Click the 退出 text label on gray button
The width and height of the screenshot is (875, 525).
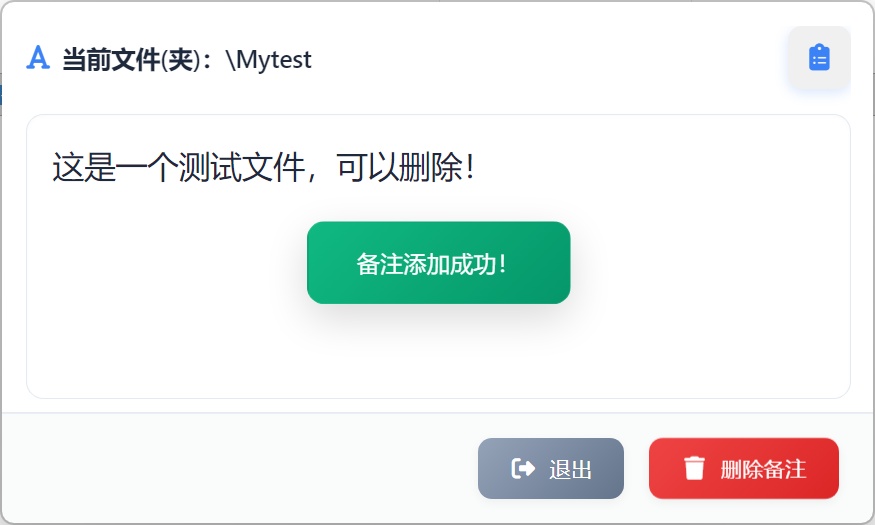click(x=570, y=469)
